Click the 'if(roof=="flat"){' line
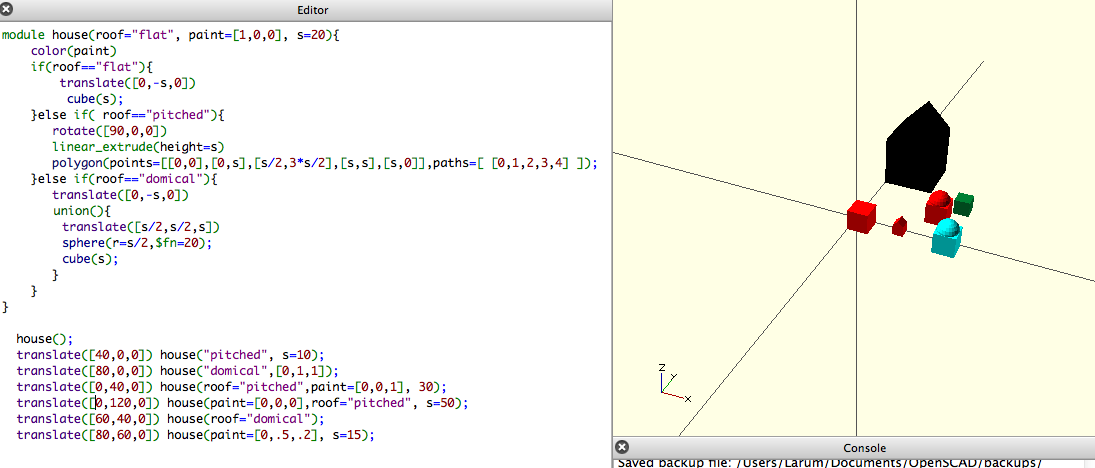1095x468 pixels. point(91,66)
